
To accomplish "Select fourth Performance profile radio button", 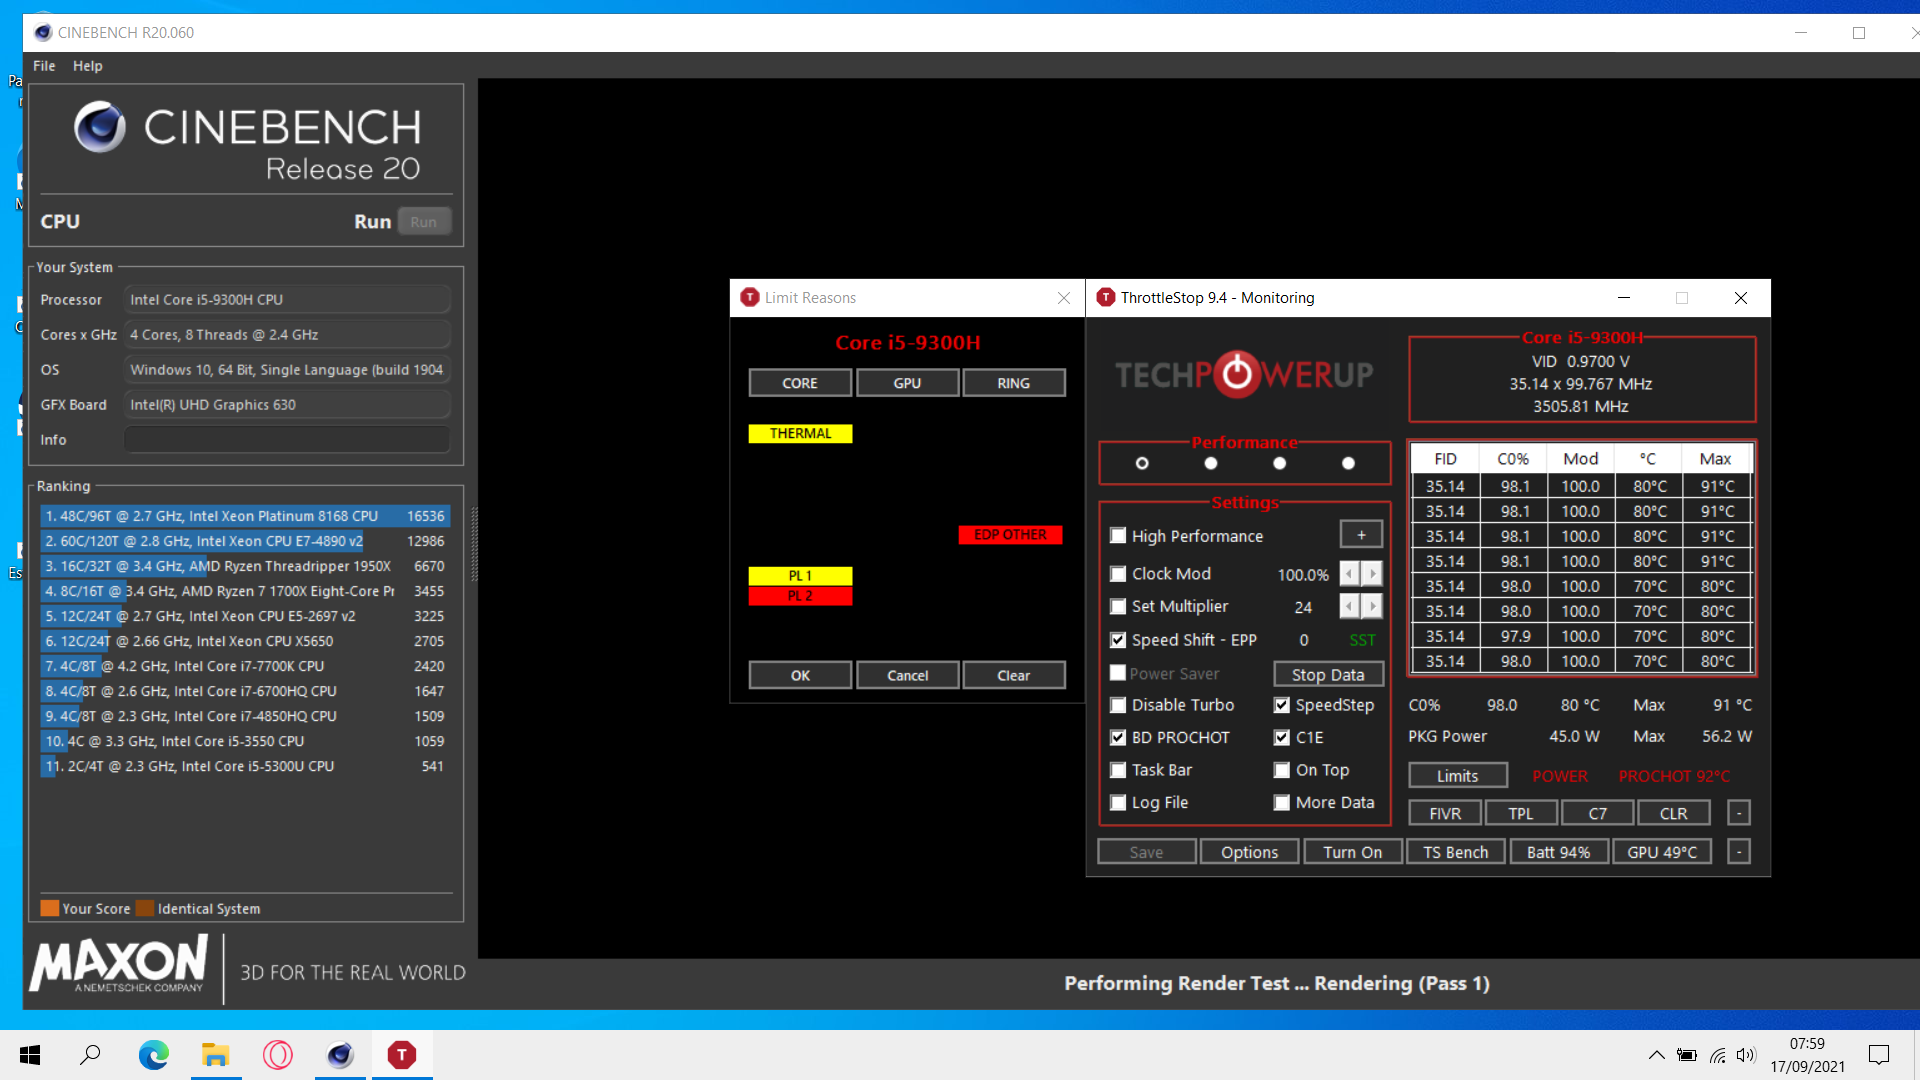I will (x=1348, y=463).
